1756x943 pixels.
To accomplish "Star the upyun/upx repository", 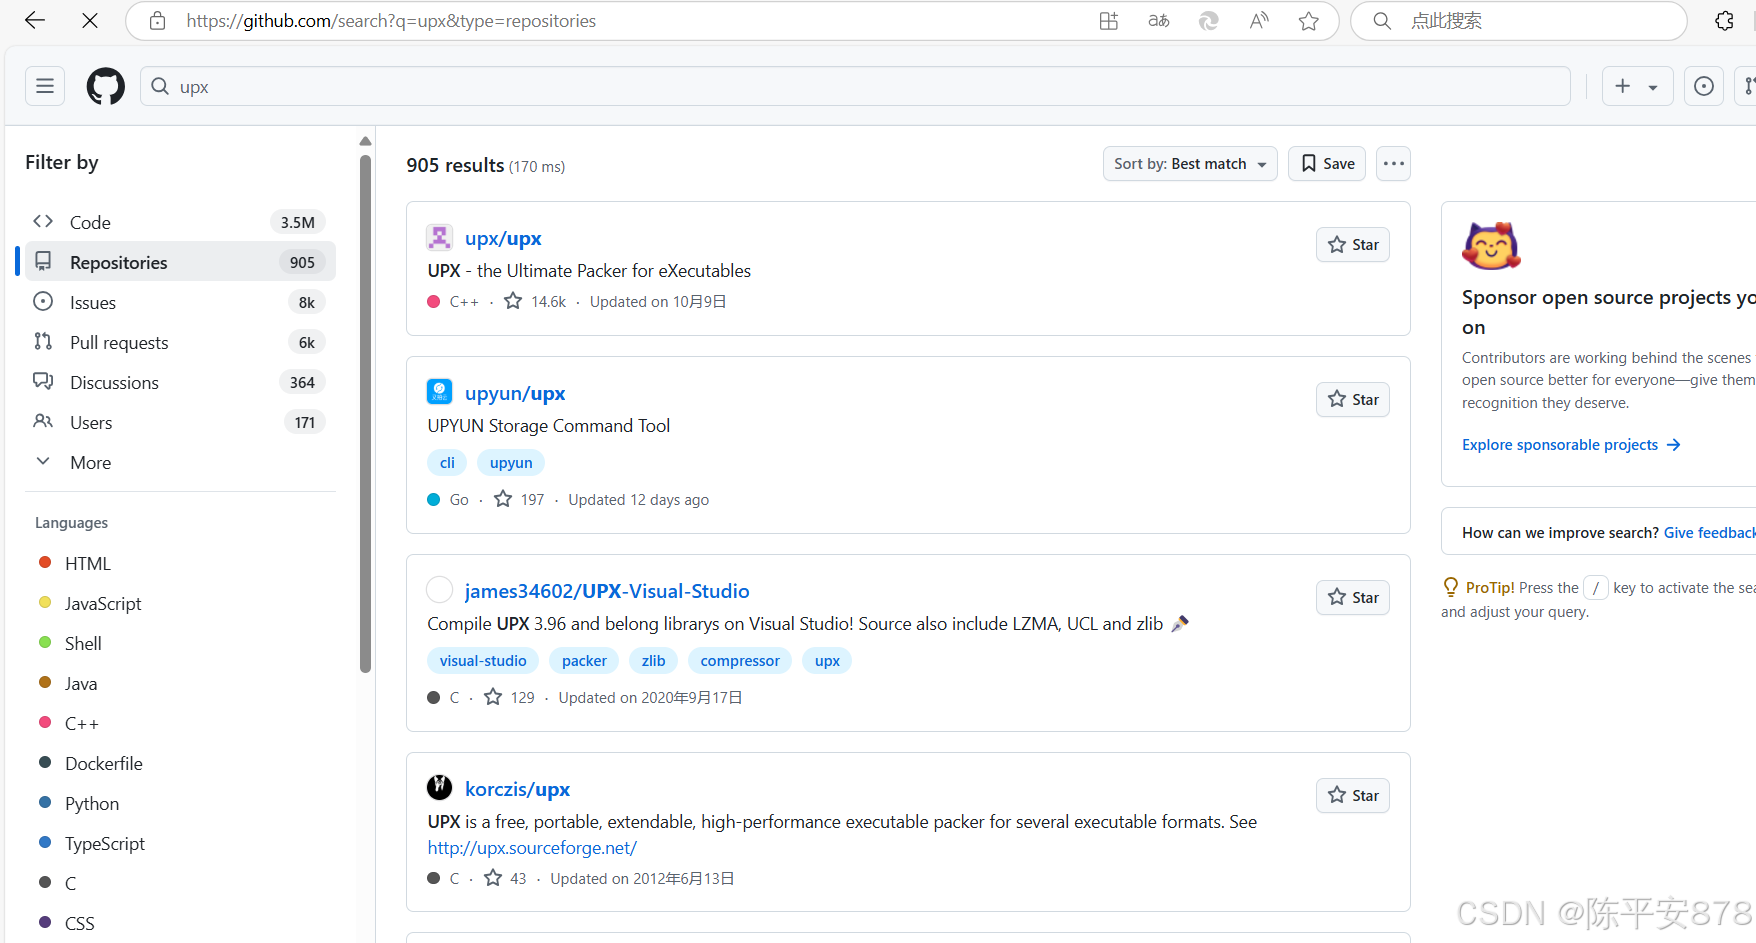I will point(1352,399).
